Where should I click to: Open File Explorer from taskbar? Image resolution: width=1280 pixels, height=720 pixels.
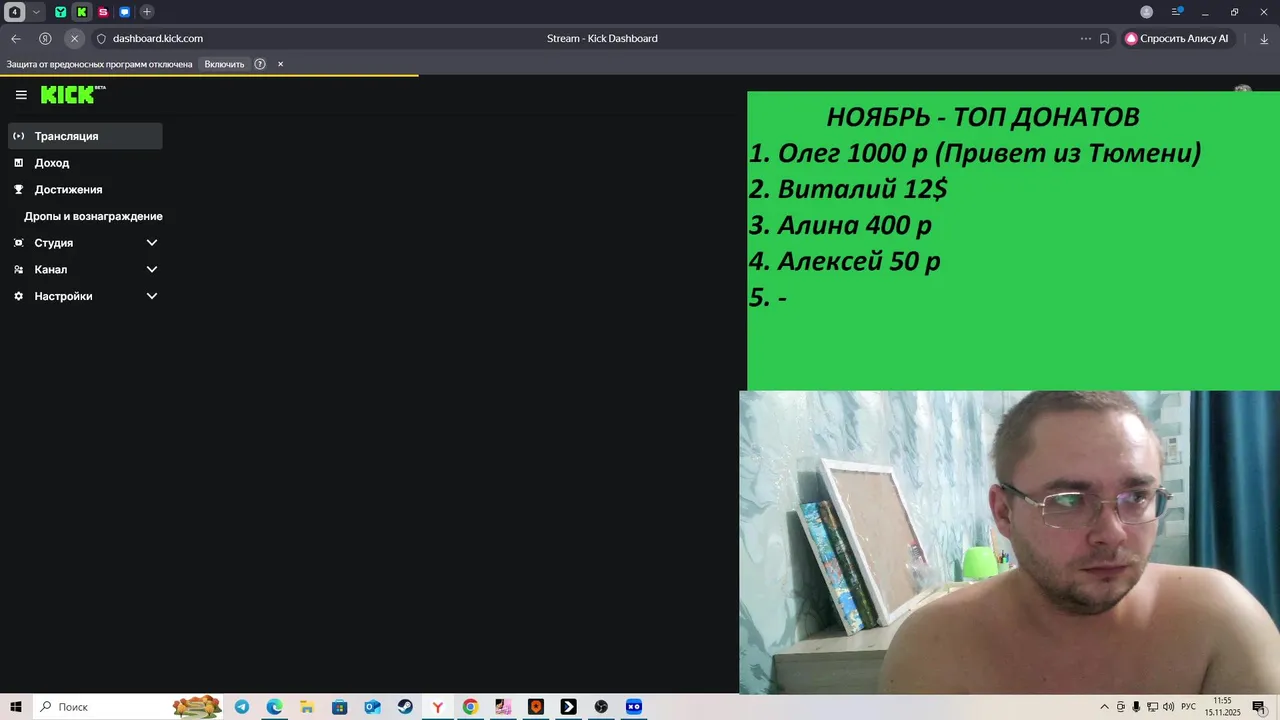tap(307, 707)
